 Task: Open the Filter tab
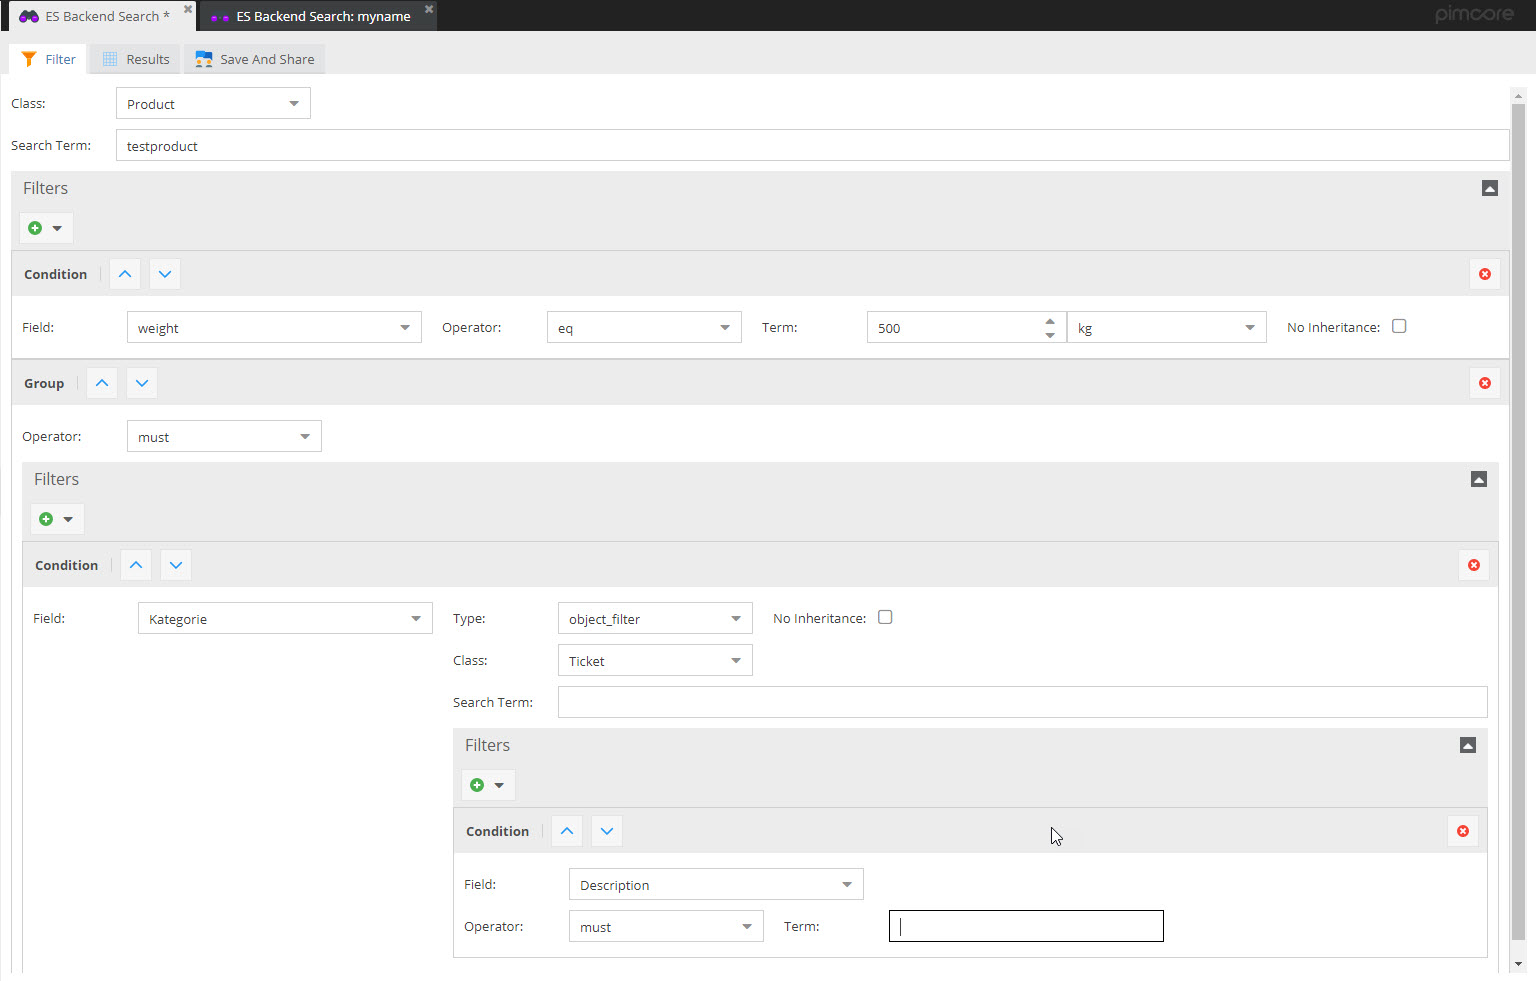point(48,59)
